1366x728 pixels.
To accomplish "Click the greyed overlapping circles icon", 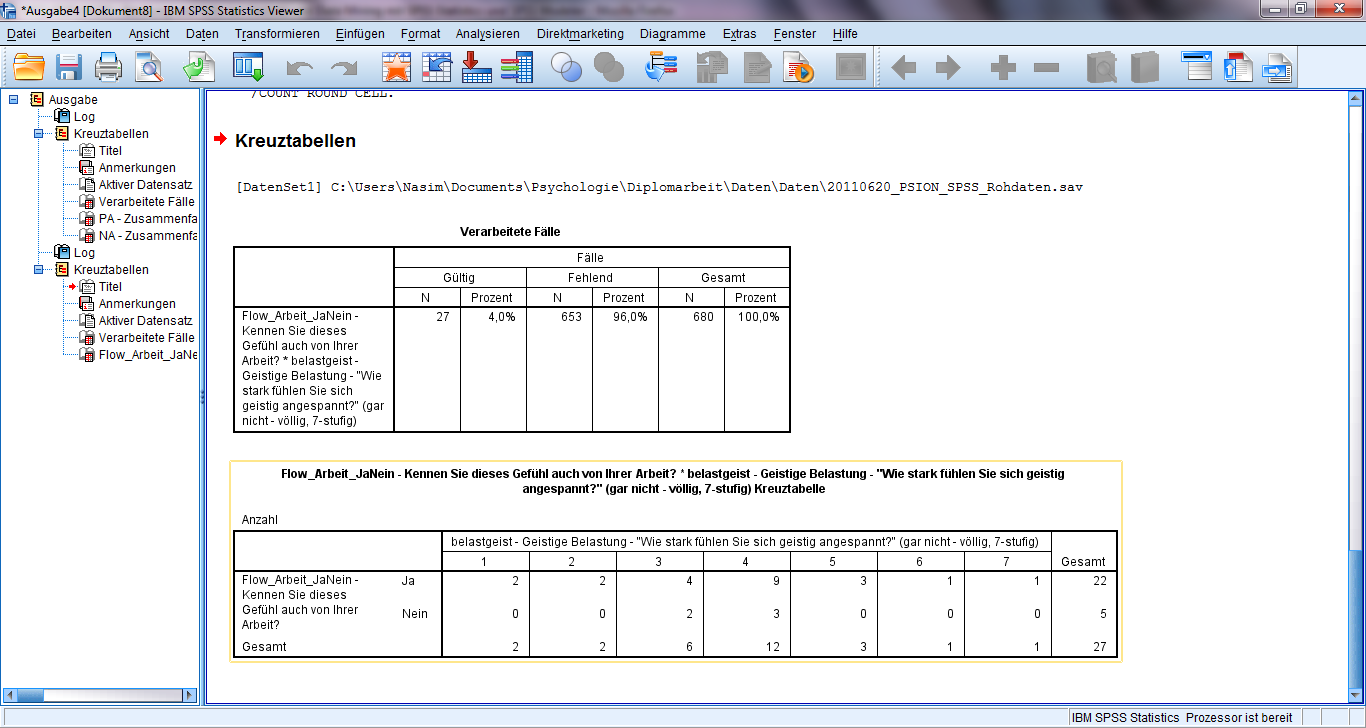I will coord(608,67).
